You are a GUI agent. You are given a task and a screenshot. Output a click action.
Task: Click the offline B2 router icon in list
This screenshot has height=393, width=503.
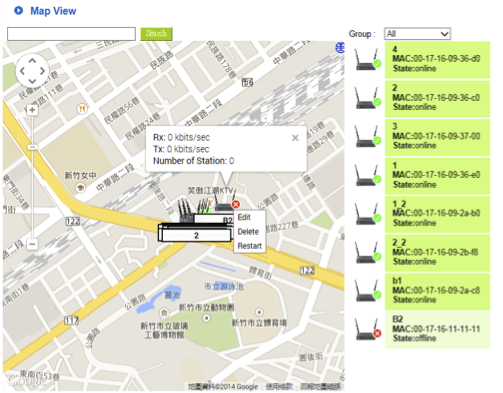click(368, 329)
